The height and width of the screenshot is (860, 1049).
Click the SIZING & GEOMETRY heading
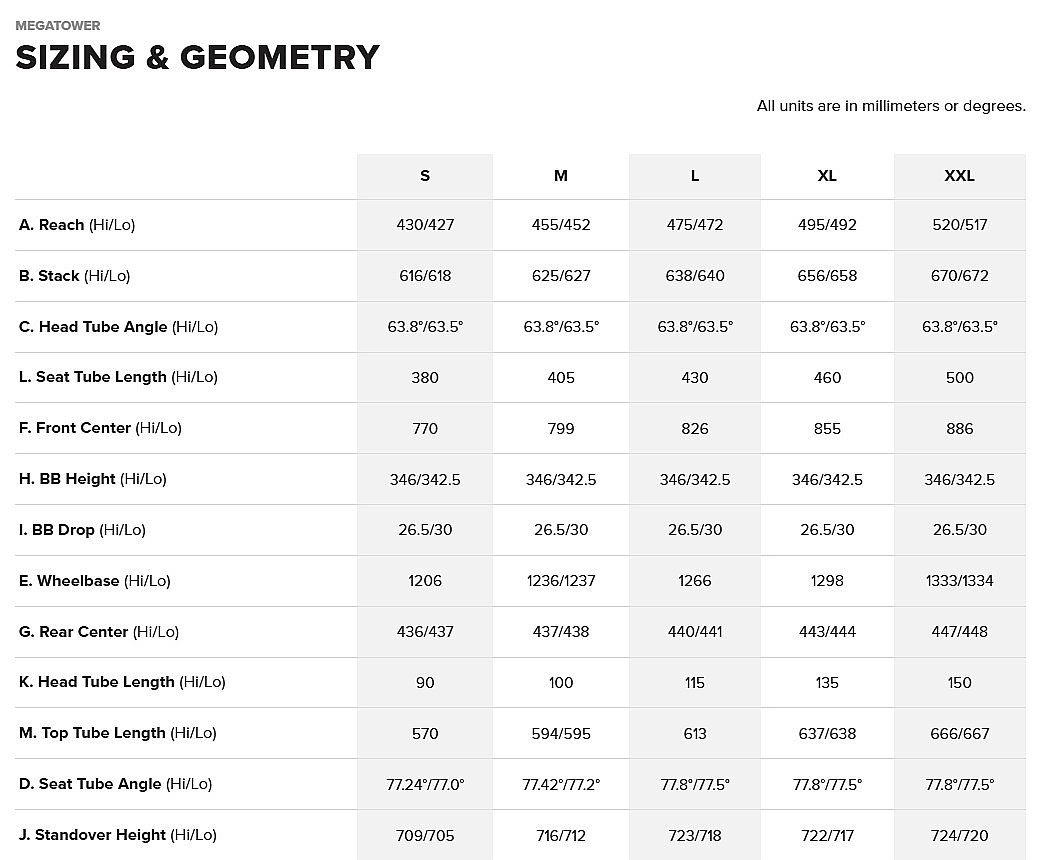point(198,57)
